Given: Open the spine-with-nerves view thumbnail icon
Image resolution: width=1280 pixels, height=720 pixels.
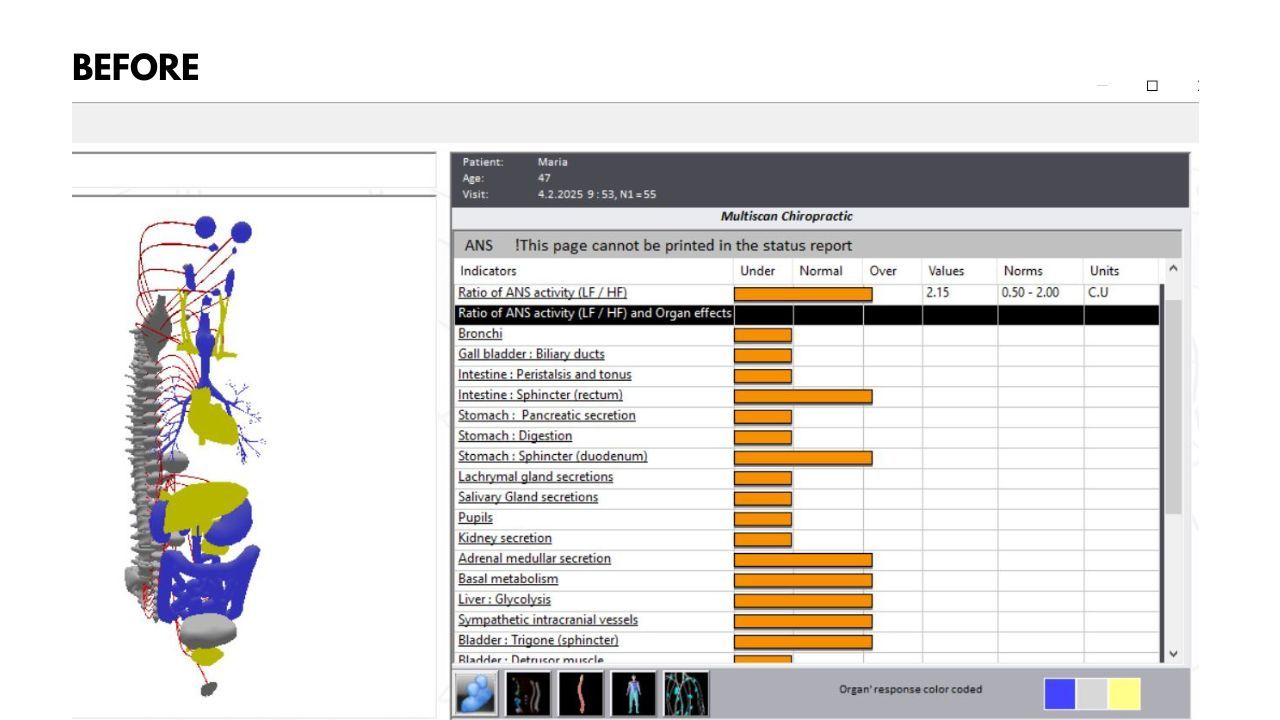Looking at the screenshot, I should 528,693.
